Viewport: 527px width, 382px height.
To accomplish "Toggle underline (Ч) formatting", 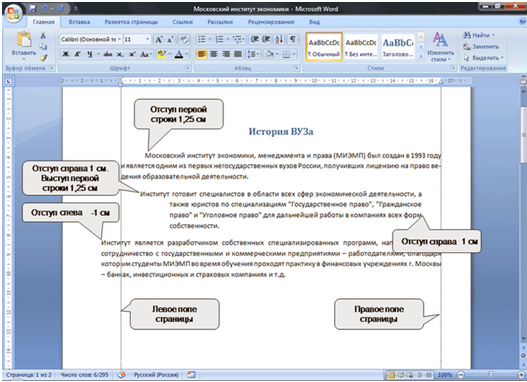I will tap(90, 54).
